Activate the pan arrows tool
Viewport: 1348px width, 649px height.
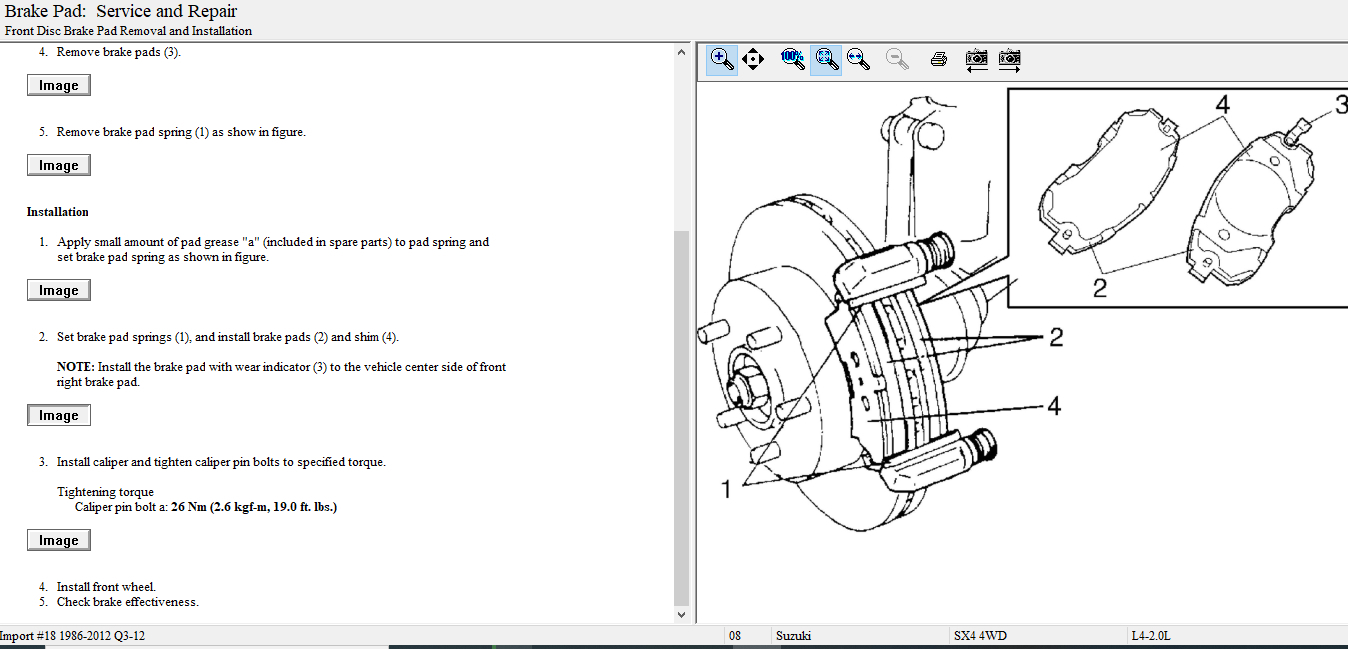[x=754, y=59]
